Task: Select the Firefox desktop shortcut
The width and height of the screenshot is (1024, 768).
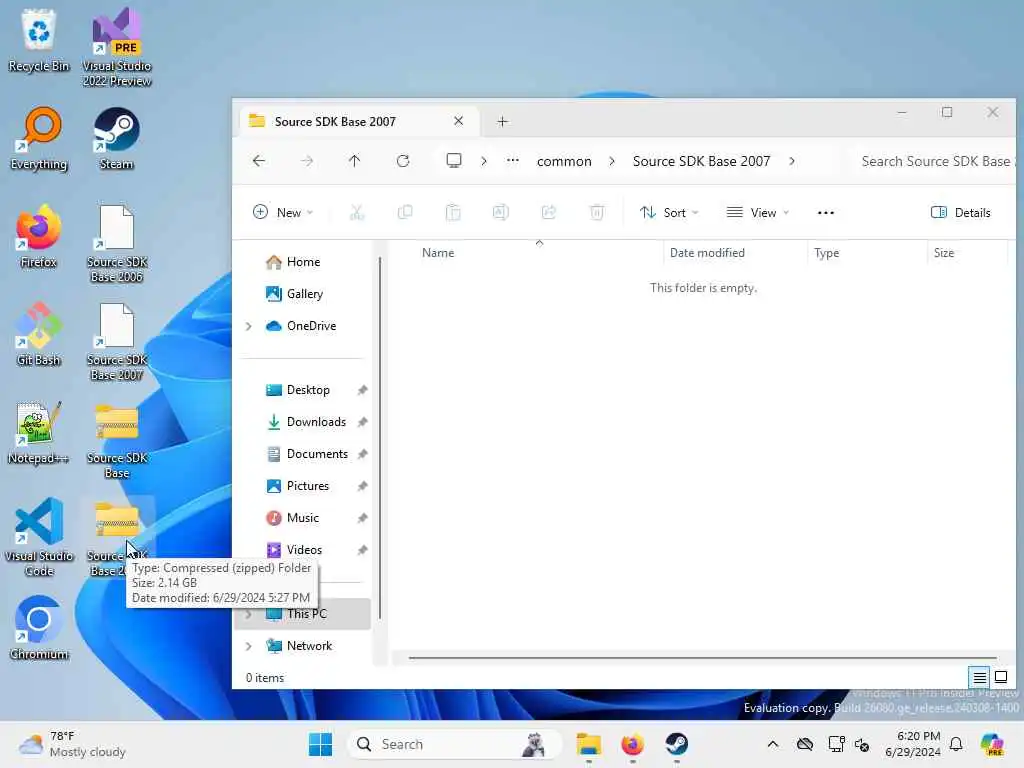Action: pos(39,236)
